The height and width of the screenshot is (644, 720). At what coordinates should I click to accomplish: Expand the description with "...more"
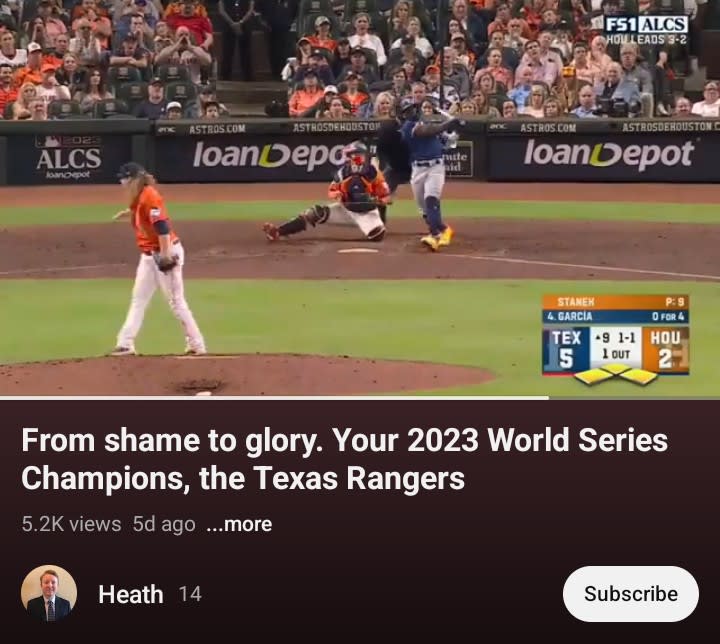pos(239,524)
